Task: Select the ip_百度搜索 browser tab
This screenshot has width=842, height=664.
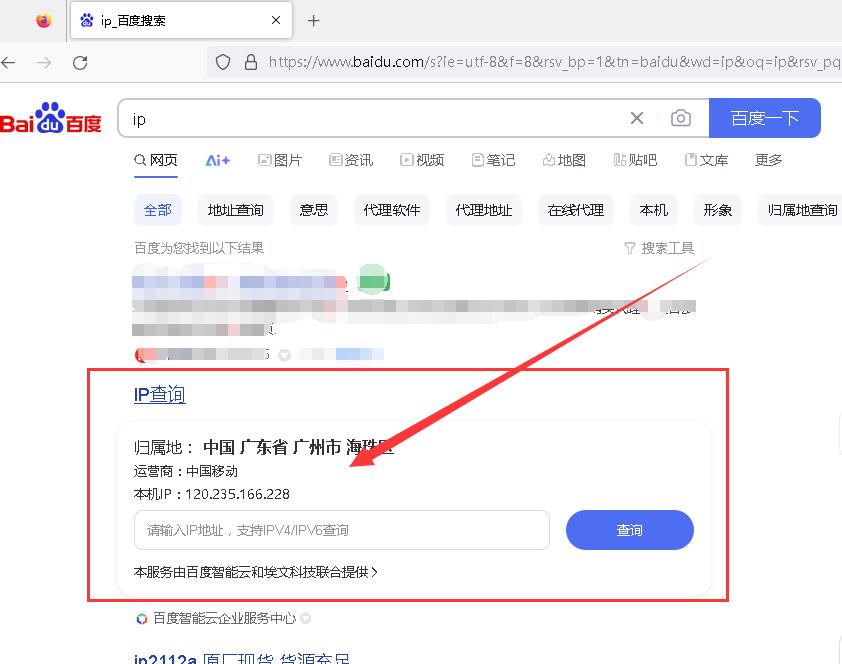Action: [x=182, y=20]
